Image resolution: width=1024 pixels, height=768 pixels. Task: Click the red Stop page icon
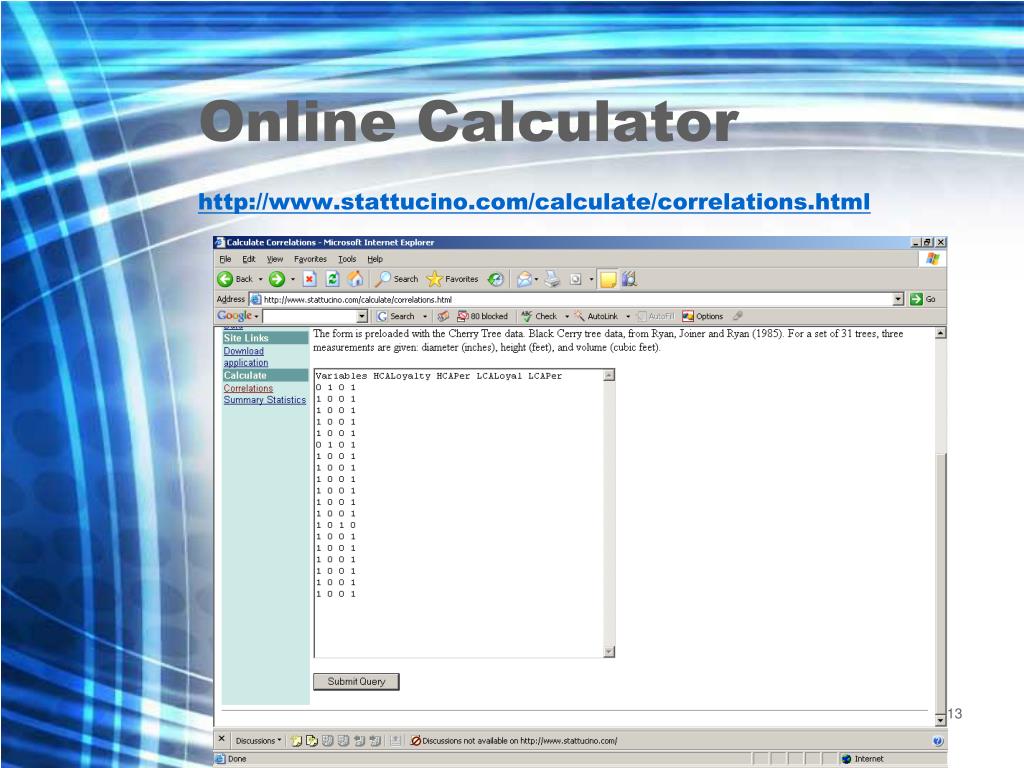tap(310, 280)
